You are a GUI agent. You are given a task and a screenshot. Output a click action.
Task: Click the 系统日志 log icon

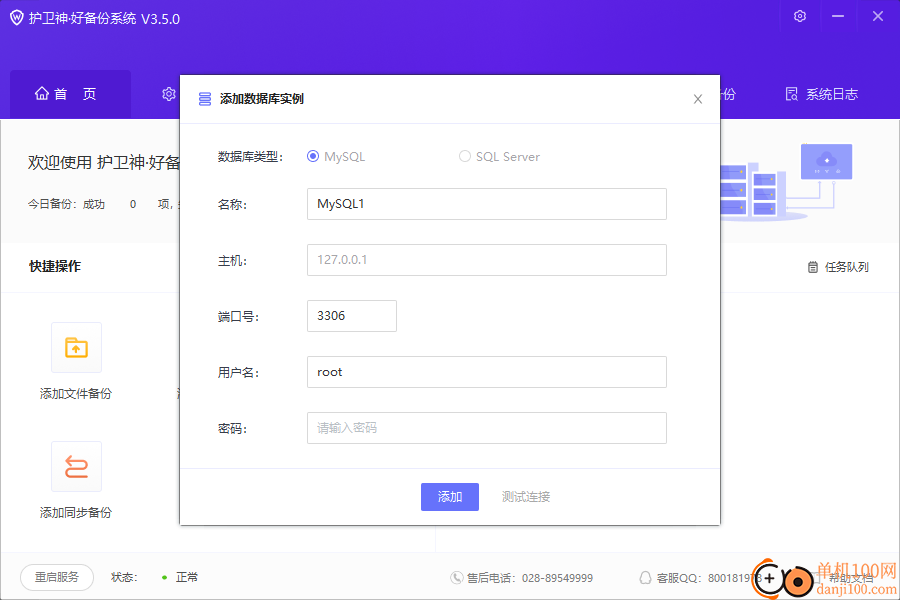[x=792, y=94]
